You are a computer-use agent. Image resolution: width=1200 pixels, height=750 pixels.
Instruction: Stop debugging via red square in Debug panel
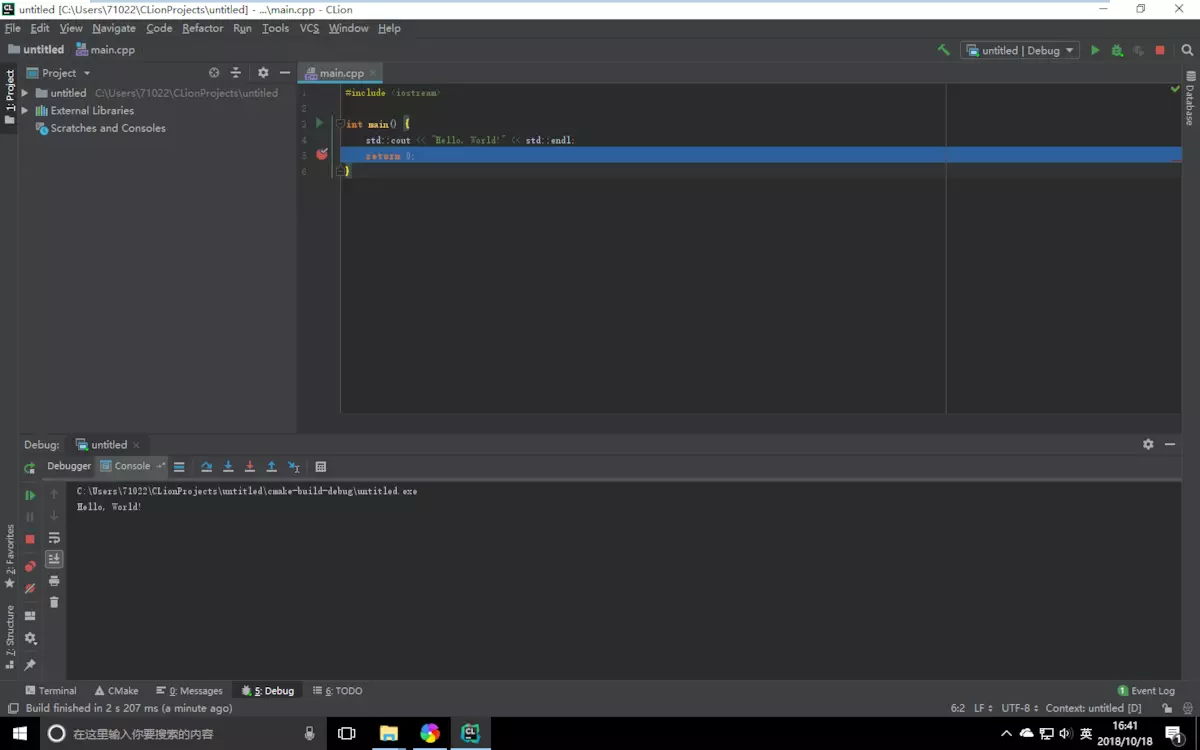(x=30, y=539)
